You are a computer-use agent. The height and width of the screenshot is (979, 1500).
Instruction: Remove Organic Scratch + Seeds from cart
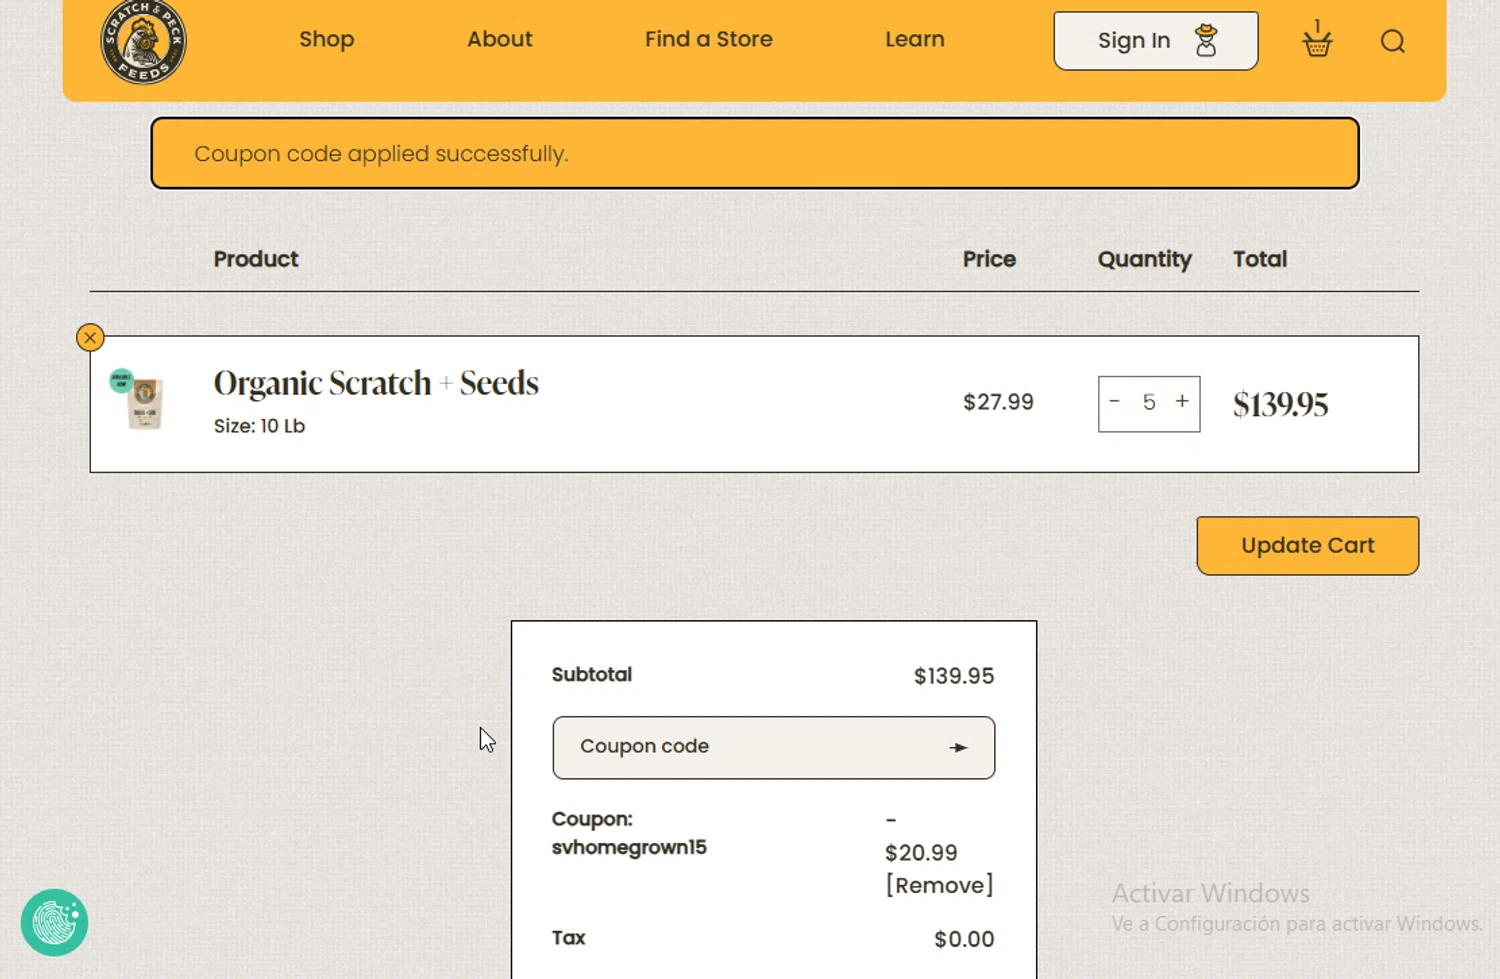click(x=90, y=338)
